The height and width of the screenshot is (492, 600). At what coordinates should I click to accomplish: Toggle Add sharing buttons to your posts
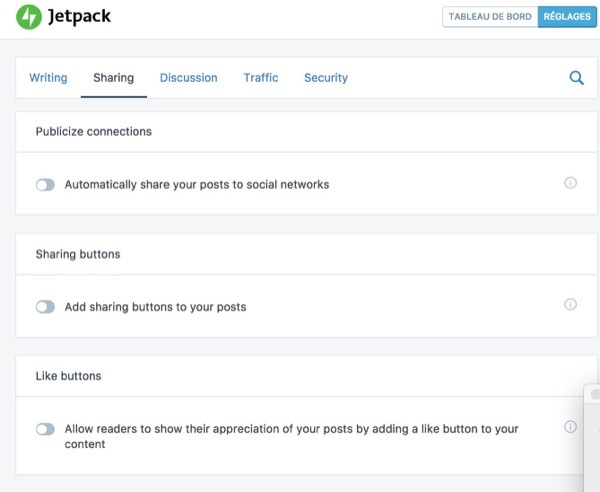45,307
